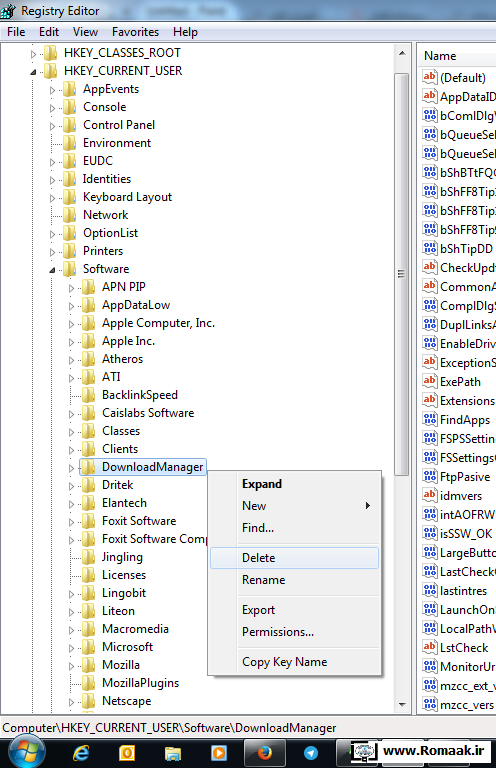496x768 pixels.
Task: Expand the AppEvents key arrow
Action: [x=52, y=90]
